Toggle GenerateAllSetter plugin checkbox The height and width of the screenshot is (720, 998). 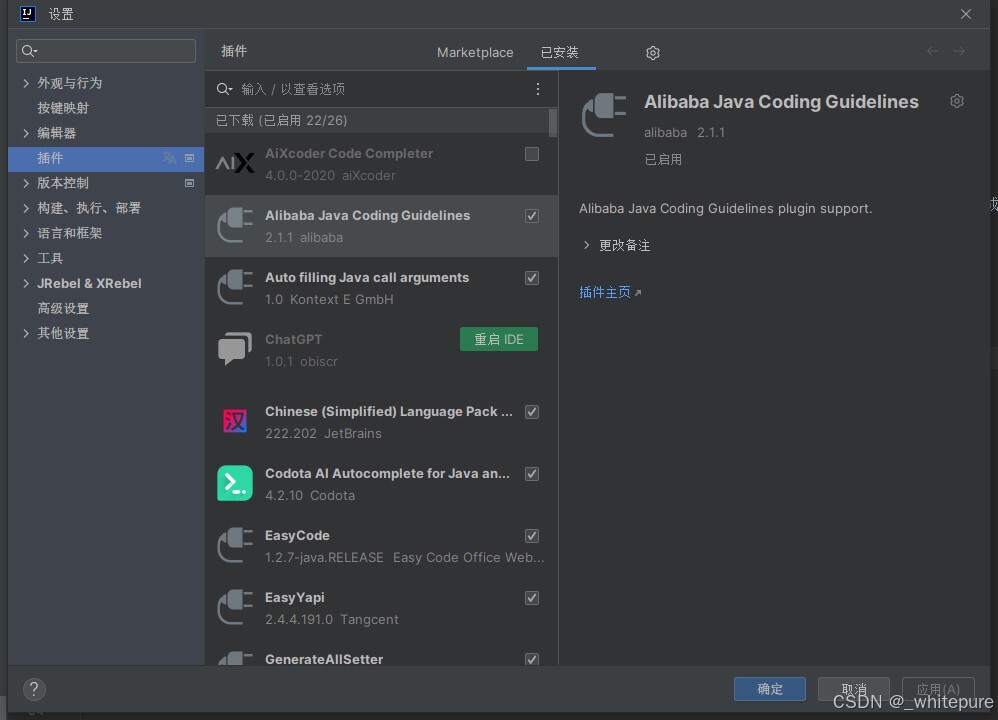point(532,659)
